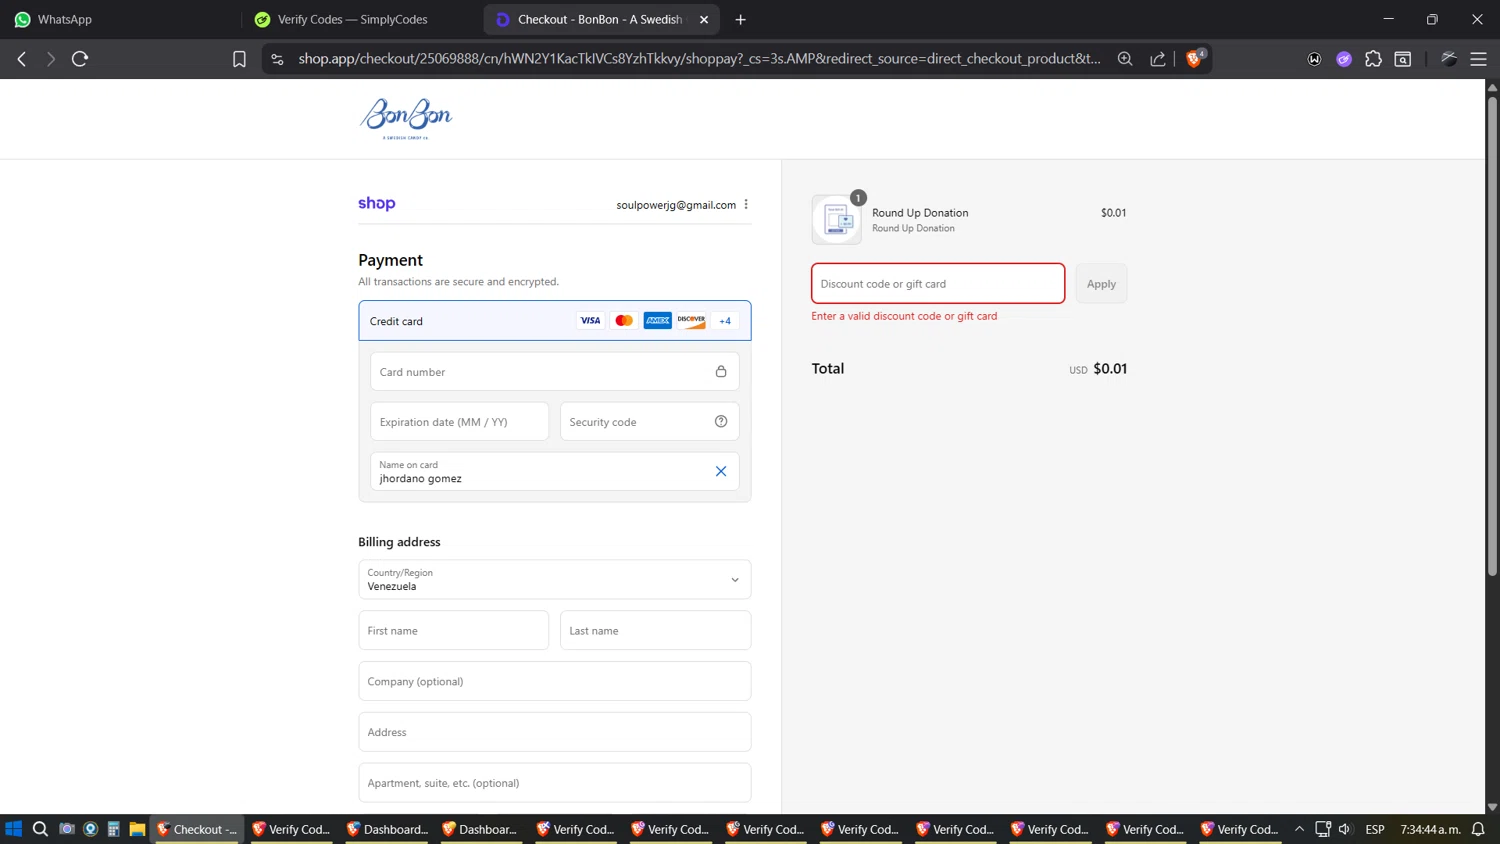Open account options three-dot menu
The width and height of the screenshot is (1500, 844).
click(x=746, y=204)
